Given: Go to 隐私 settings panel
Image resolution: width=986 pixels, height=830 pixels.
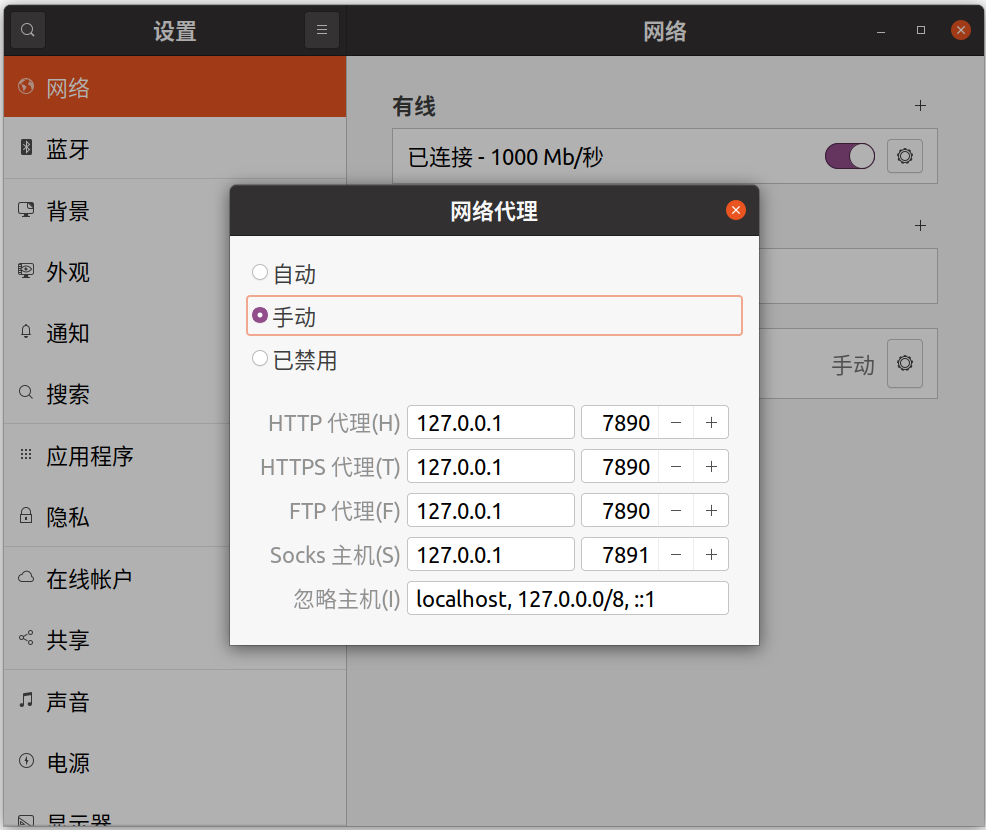Looking at the screenshot, I should point(68,517).
